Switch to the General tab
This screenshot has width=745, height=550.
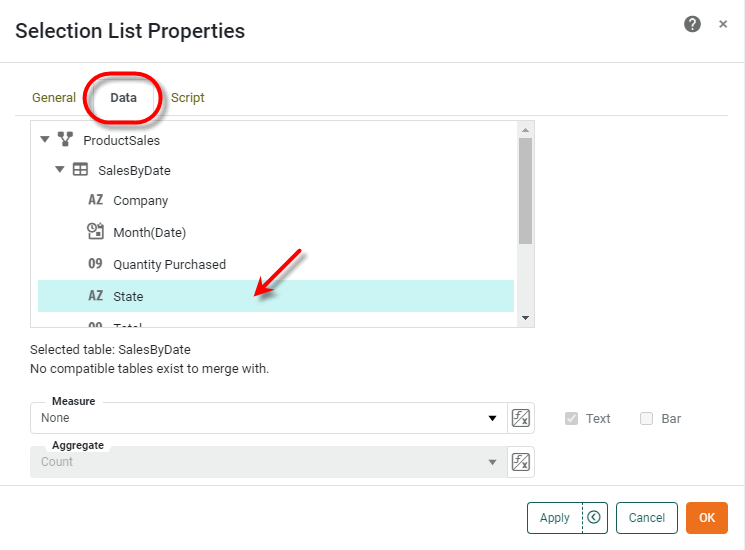(x=54, y=97)
